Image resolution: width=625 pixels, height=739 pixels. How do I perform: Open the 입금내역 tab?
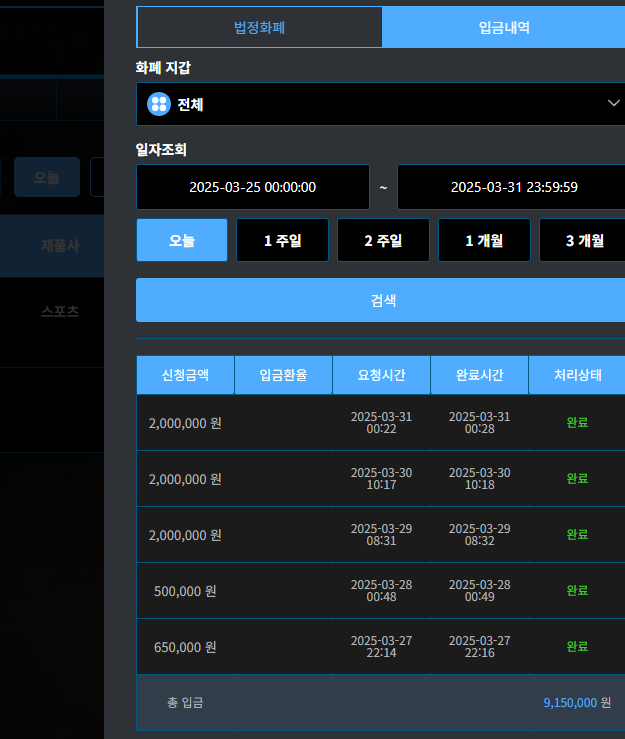point(504,28)
